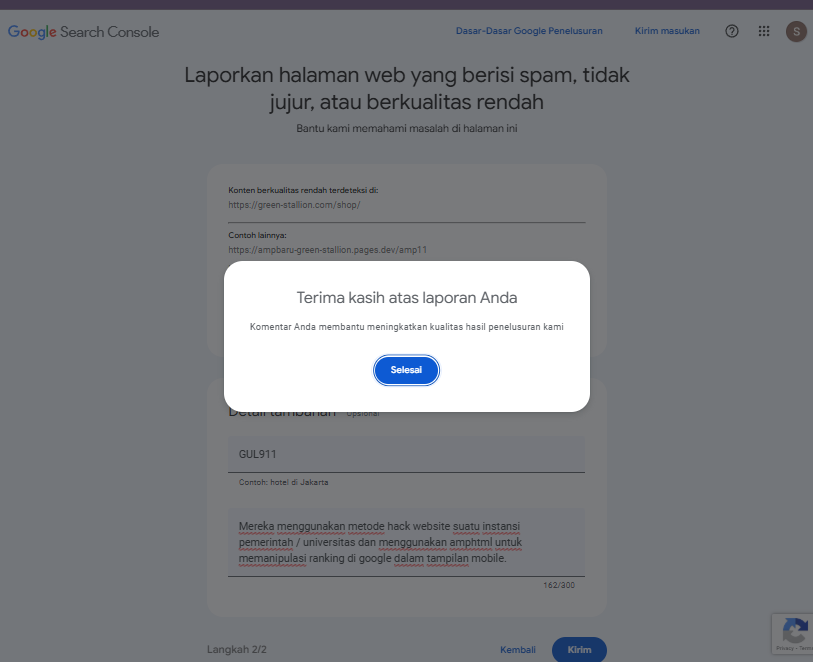Click the Google Search Console logo
813x662 pixels.
coord(83,32)
